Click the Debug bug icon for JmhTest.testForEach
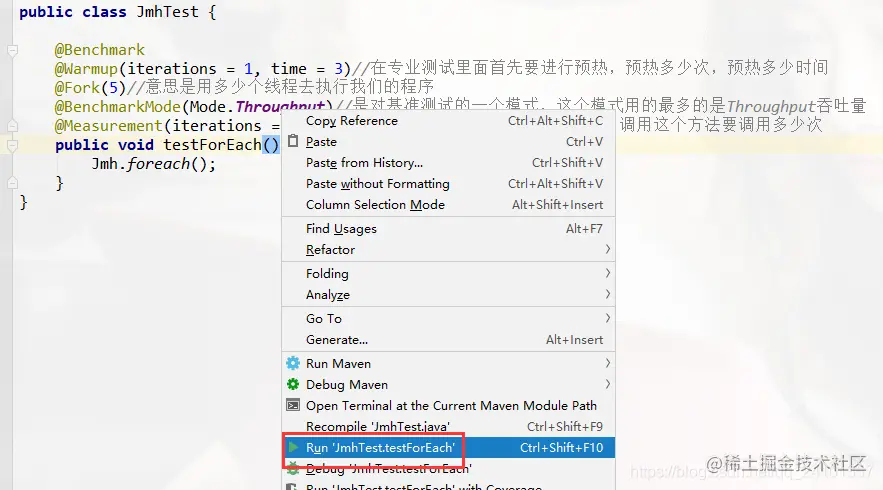 293,467
